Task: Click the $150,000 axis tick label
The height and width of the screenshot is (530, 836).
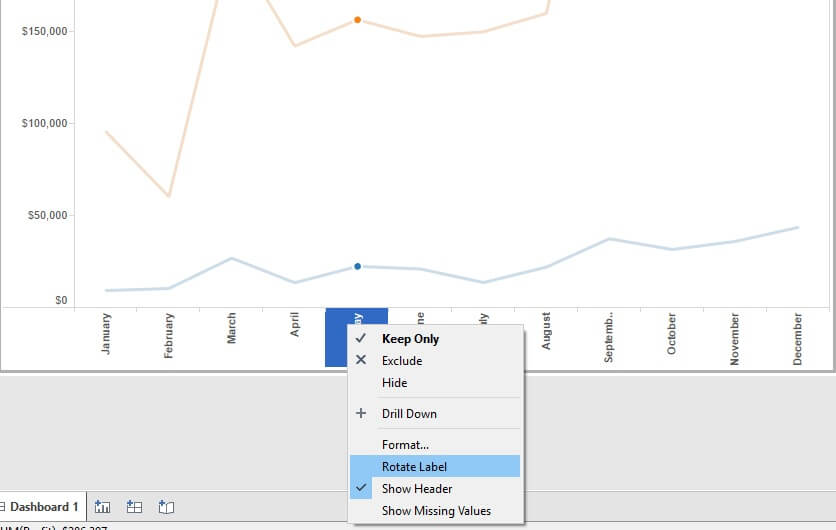Action: coord(44,31)
